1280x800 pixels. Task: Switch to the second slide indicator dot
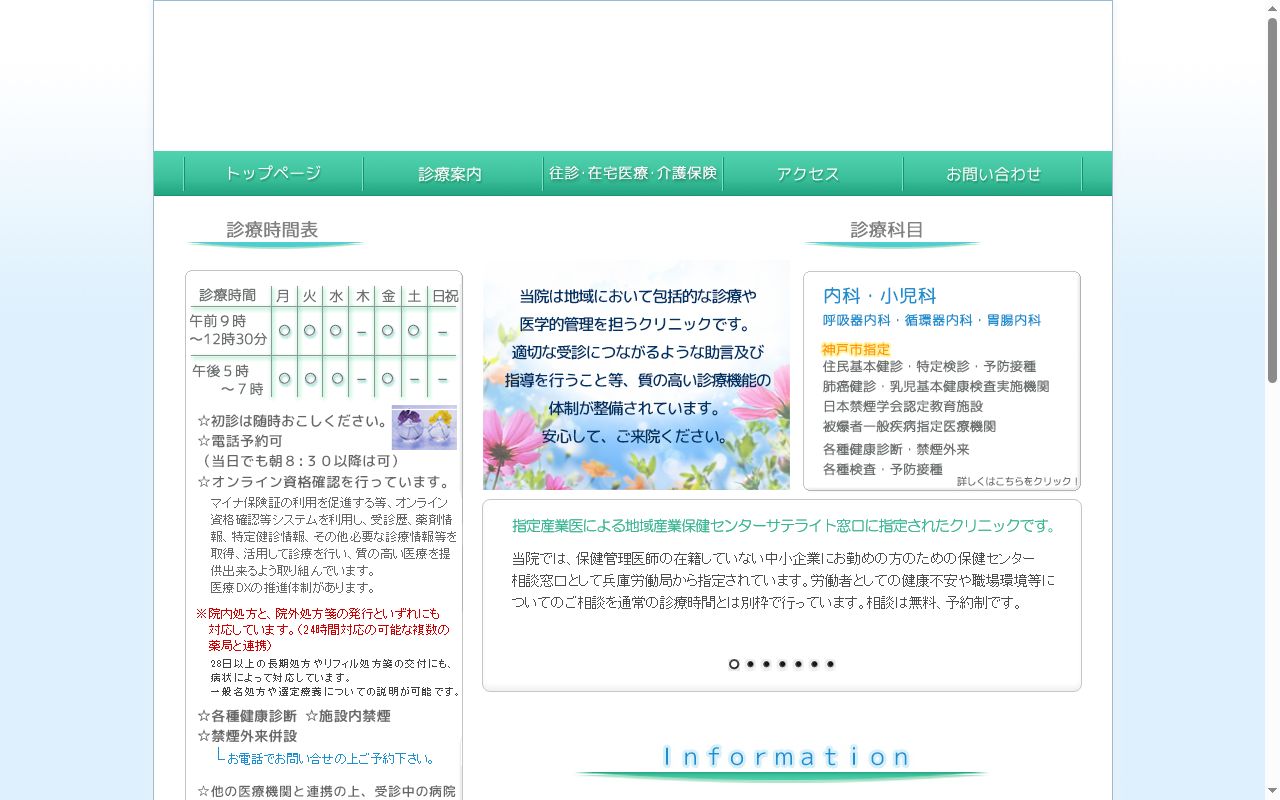tap(750, 664)
